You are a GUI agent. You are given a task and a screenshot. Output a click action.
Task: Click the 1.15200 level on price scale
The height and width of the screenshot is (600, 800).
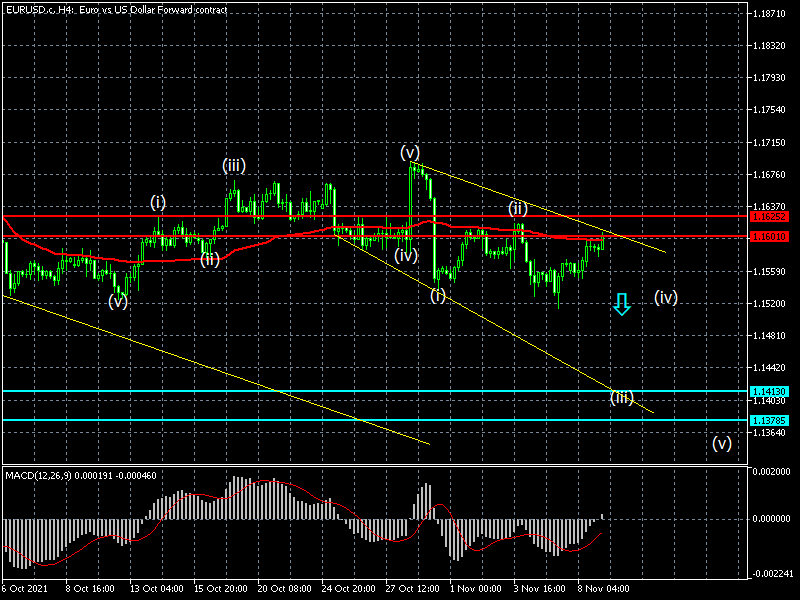(x=770, y=303)
